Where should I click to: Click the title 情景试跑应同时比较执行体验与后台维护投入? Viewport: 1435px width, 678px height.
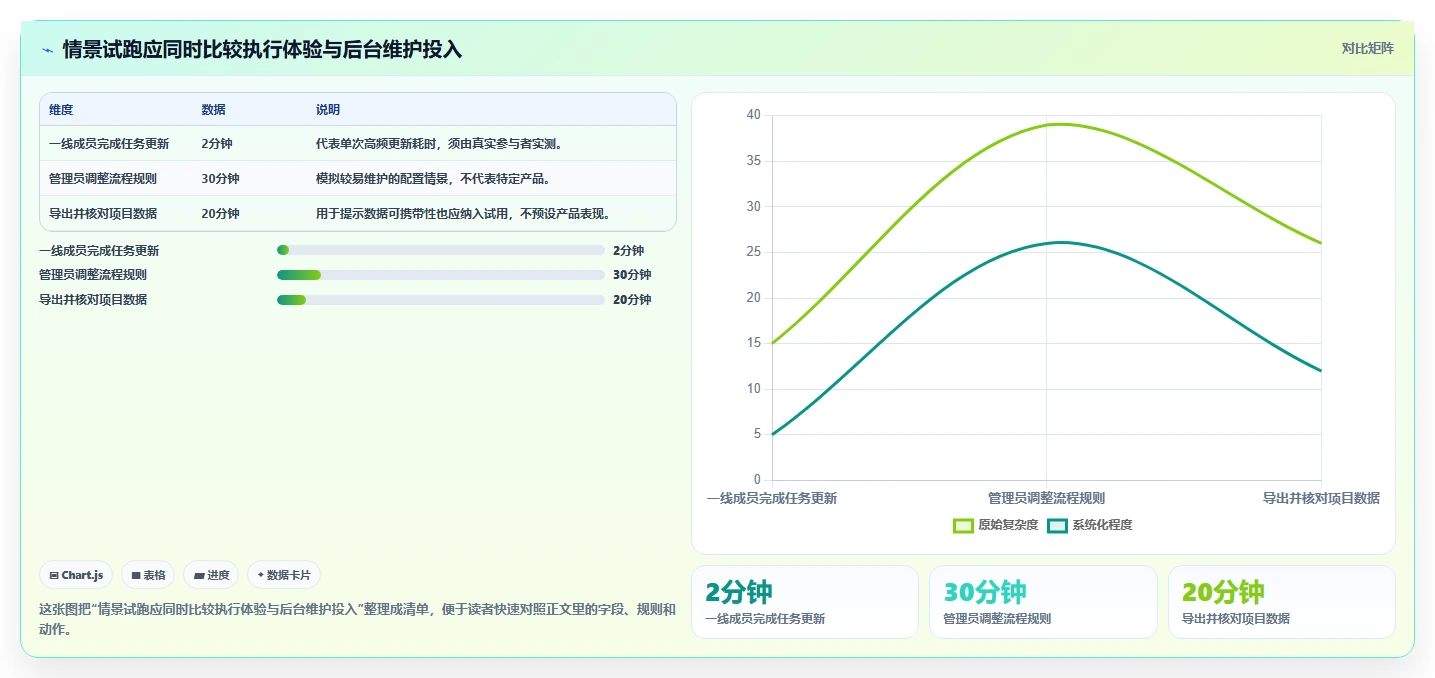(262, 49)
